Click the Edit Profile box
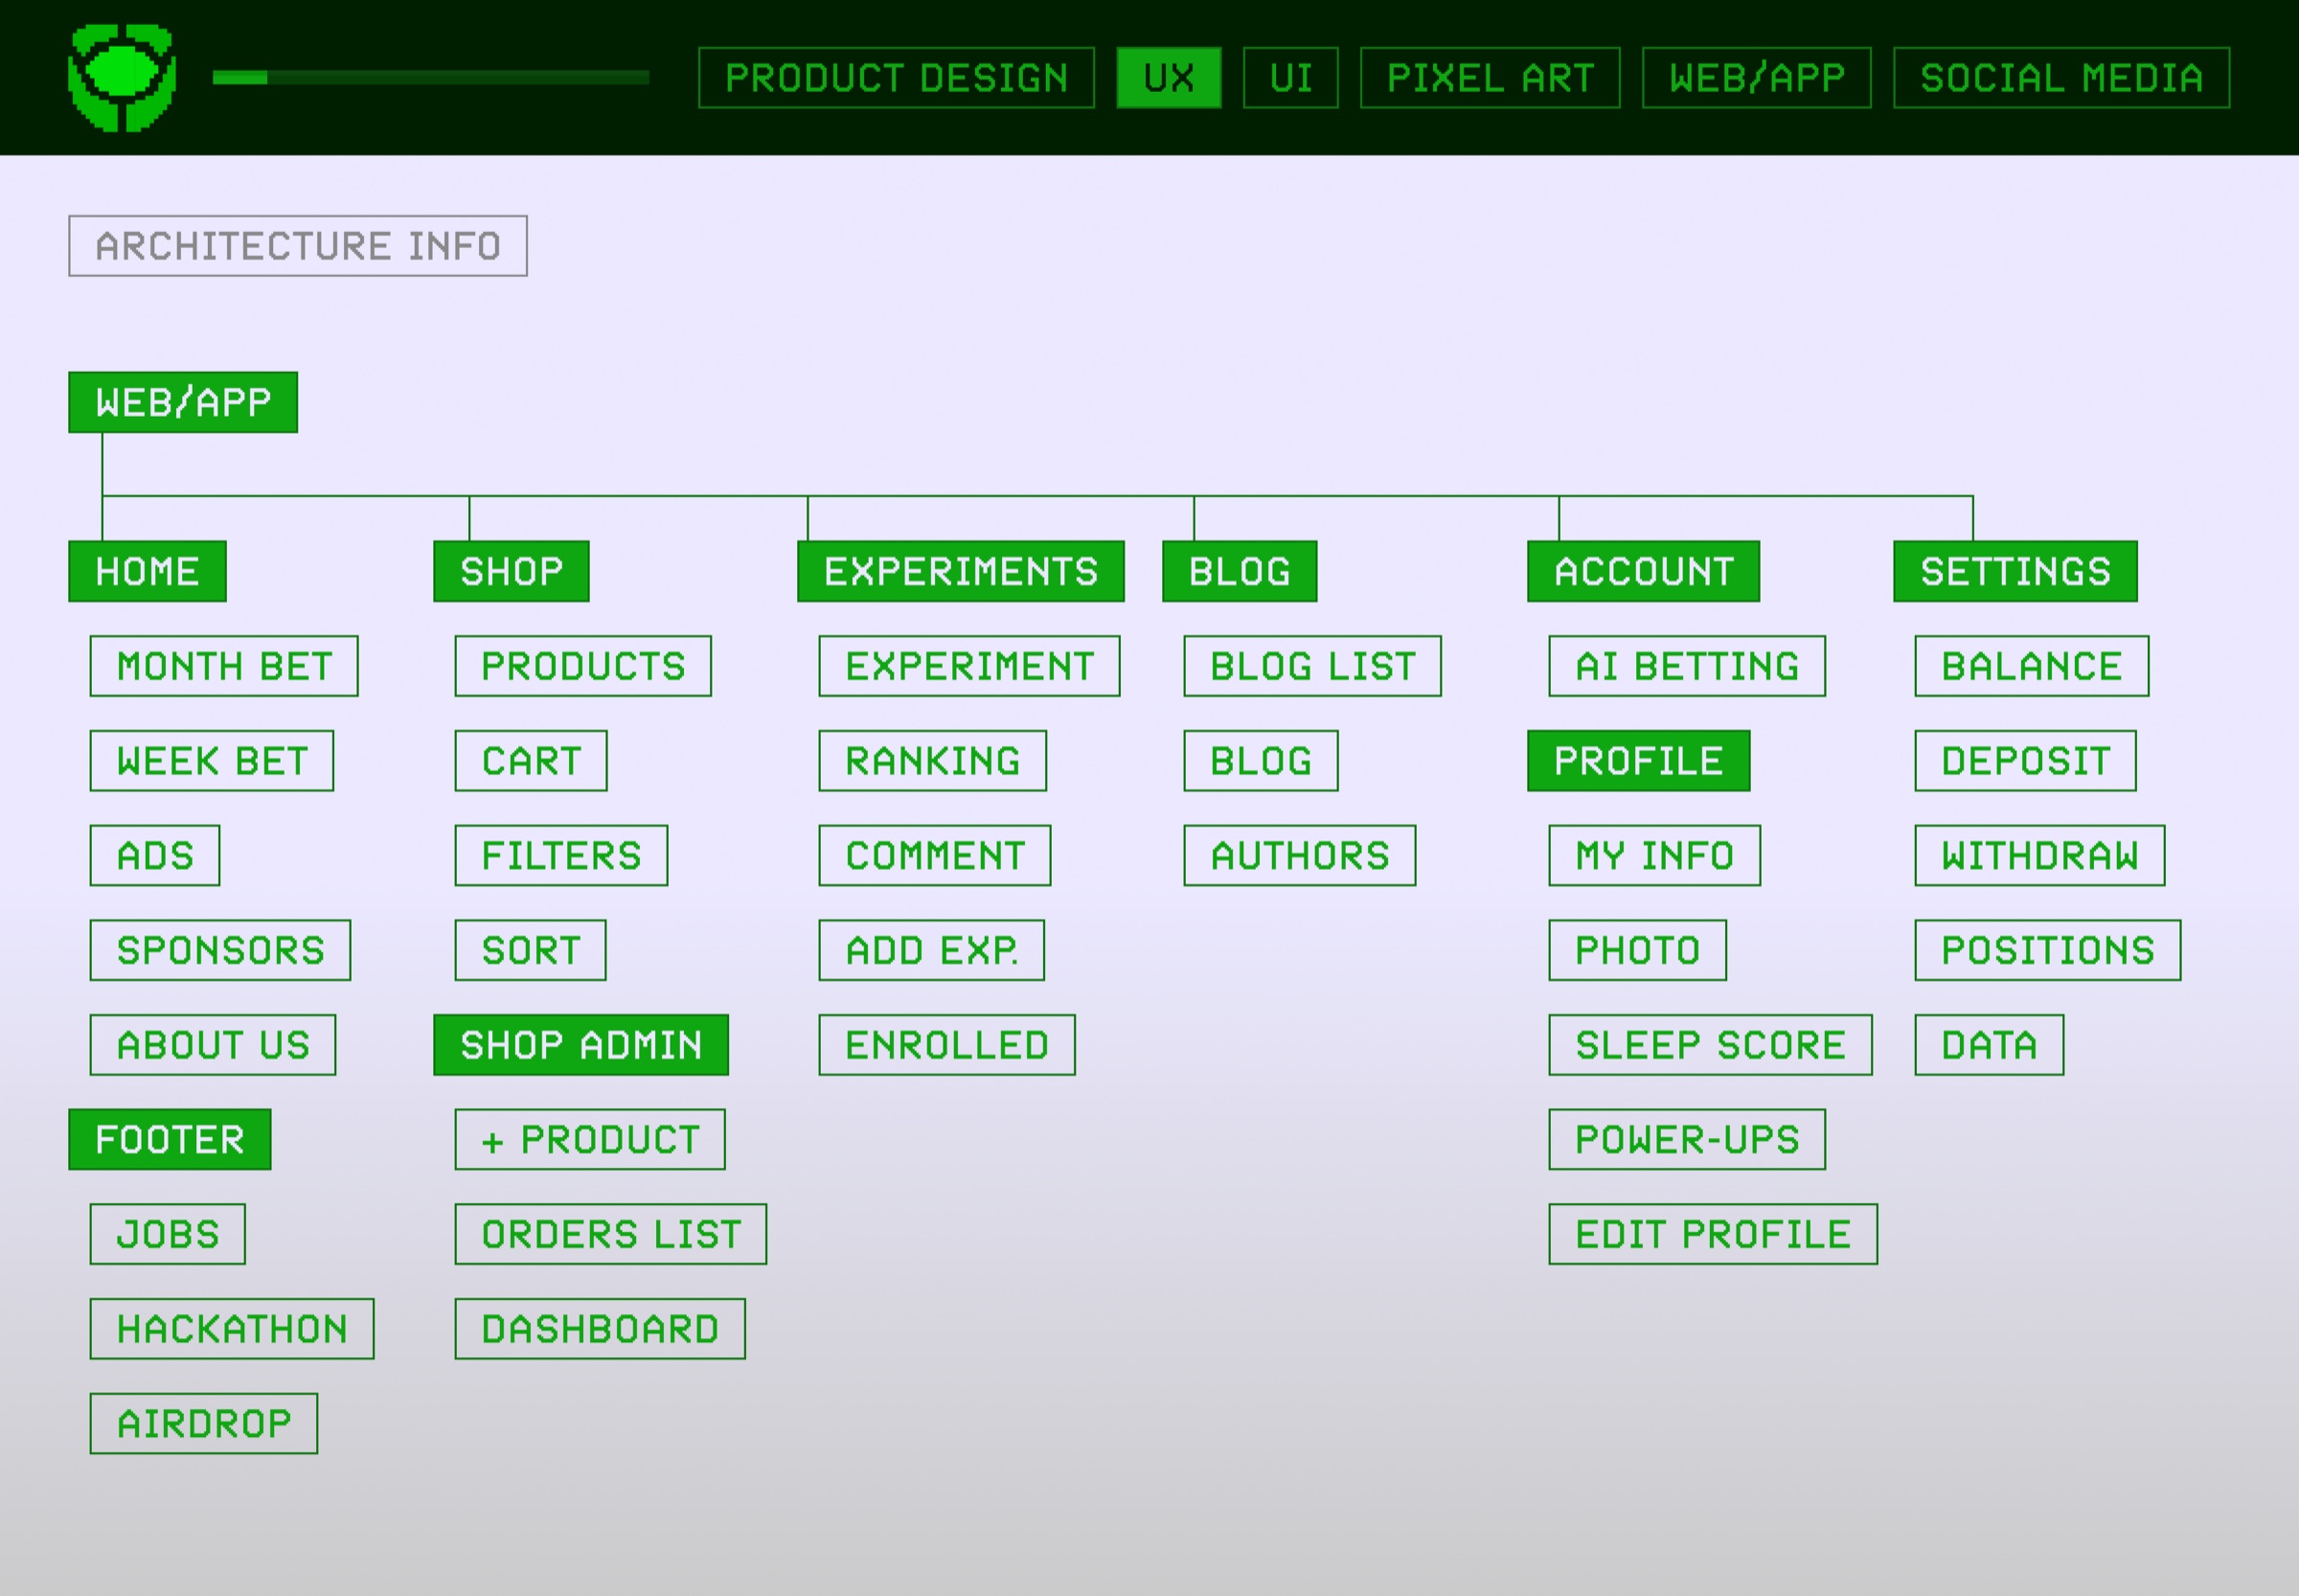The image size is (2299, 1596). 1713,1234
